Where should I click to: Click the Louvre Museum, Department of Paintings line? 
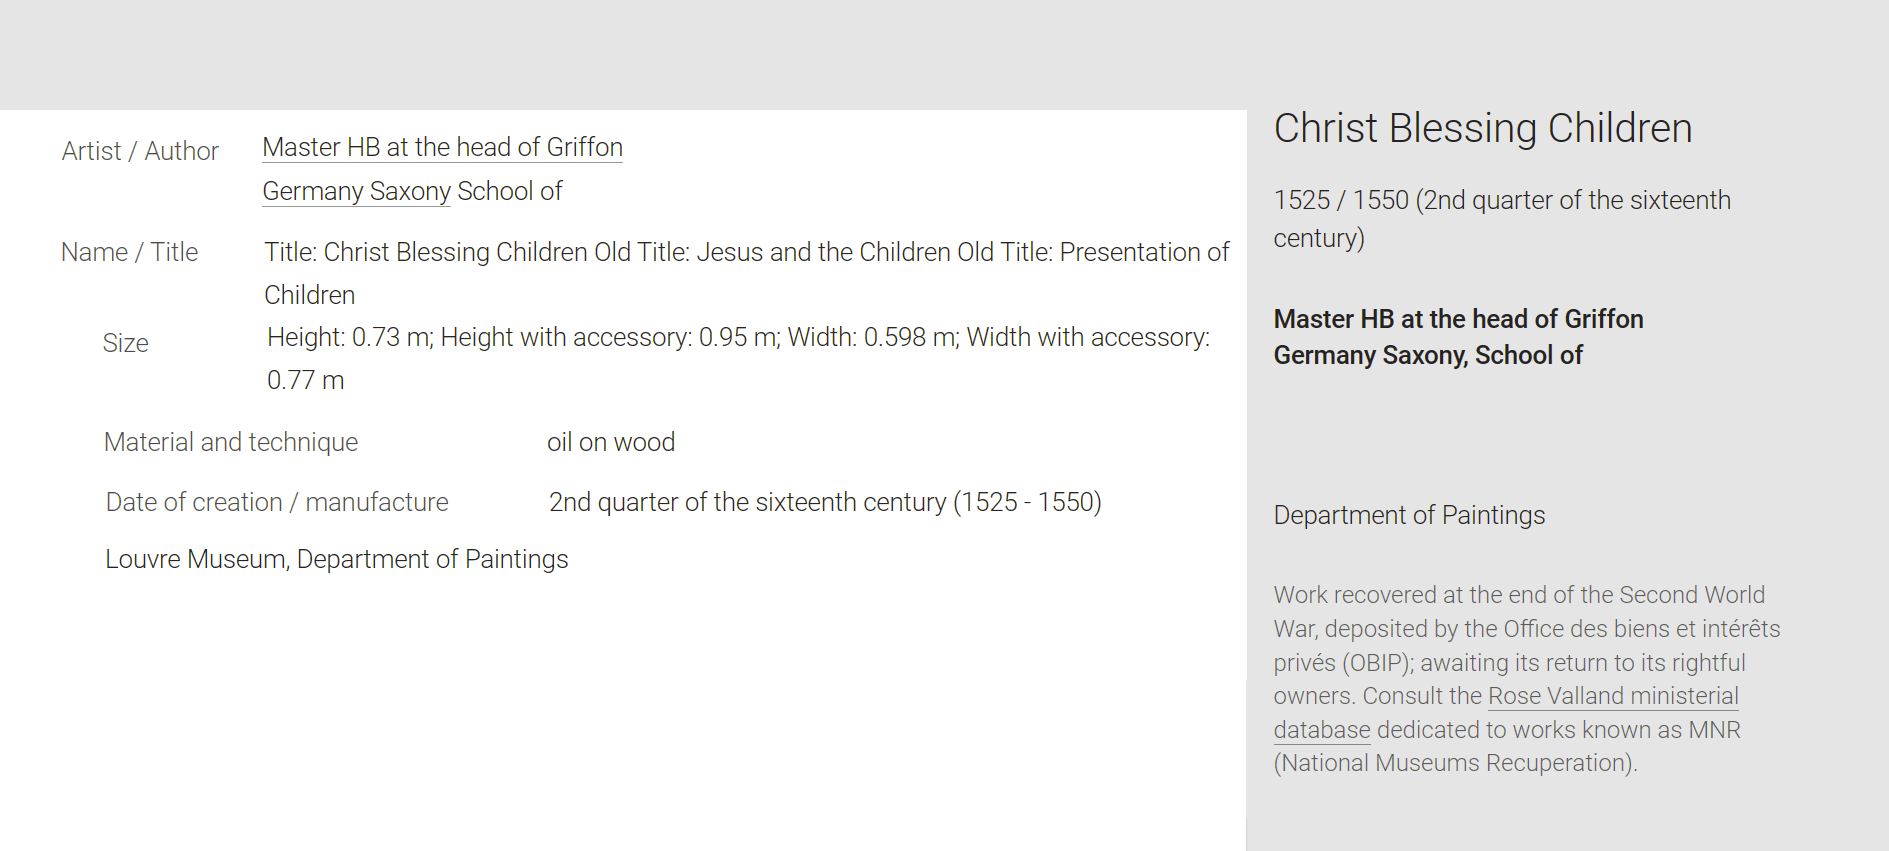click(337, 559)
